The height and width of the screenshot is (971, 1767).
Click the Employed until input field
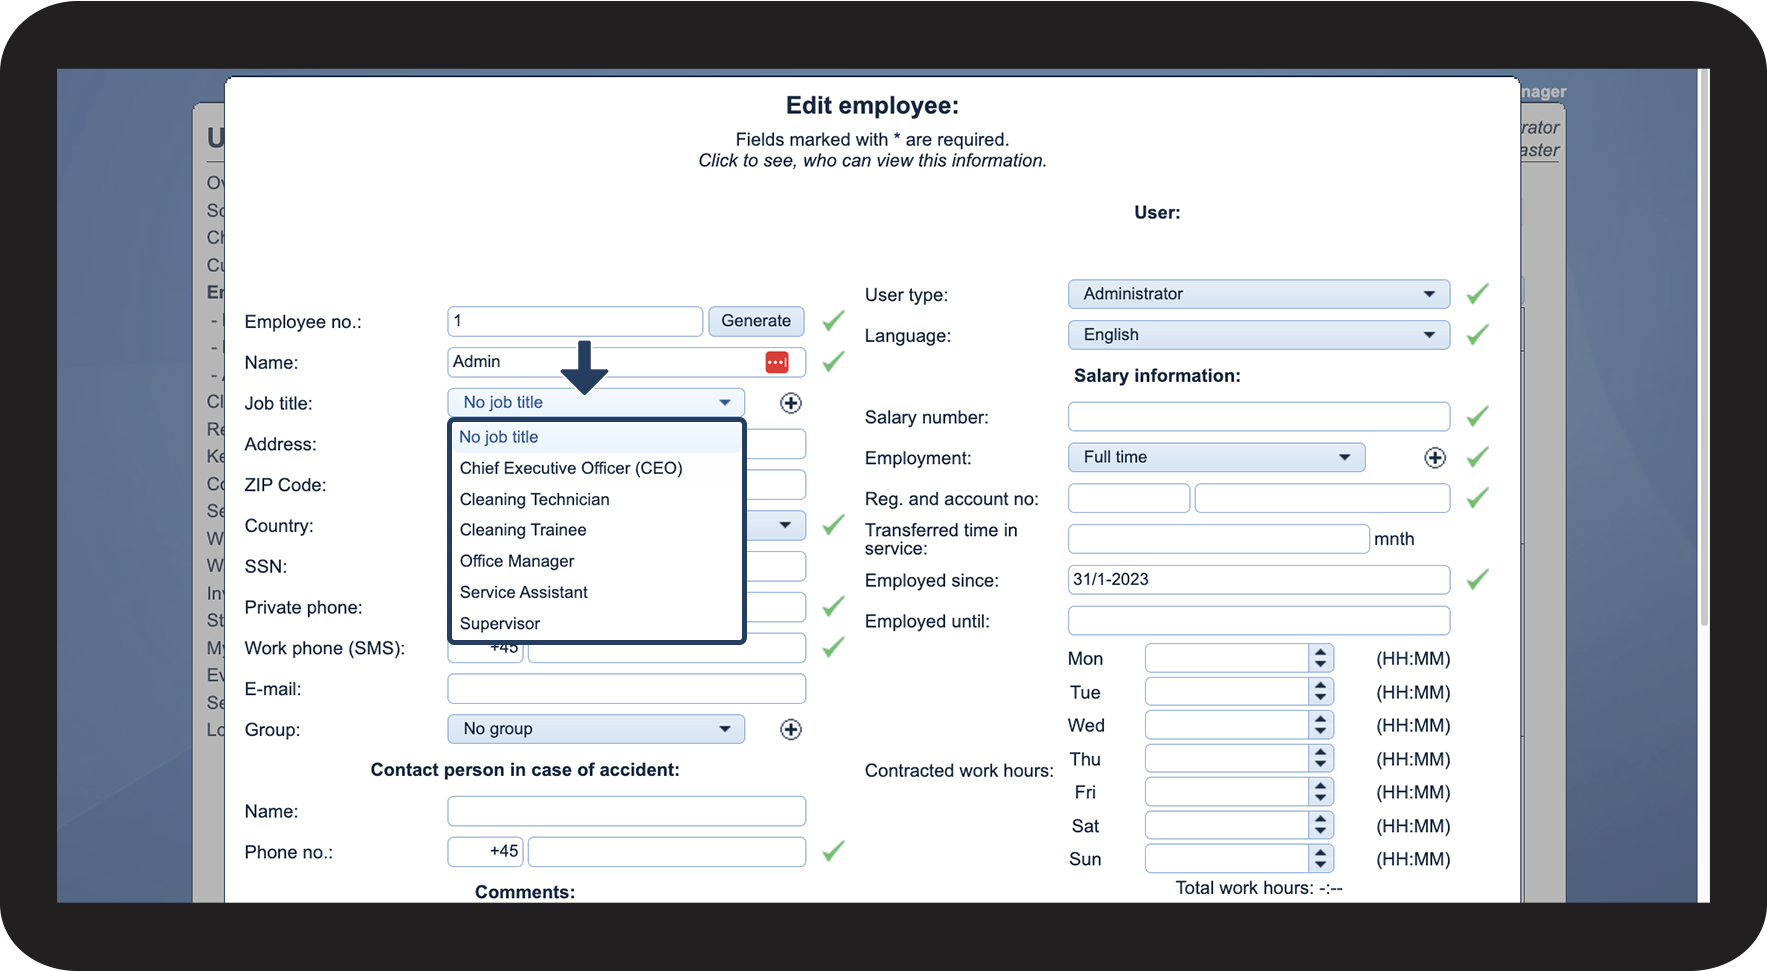pos(1259,620)
